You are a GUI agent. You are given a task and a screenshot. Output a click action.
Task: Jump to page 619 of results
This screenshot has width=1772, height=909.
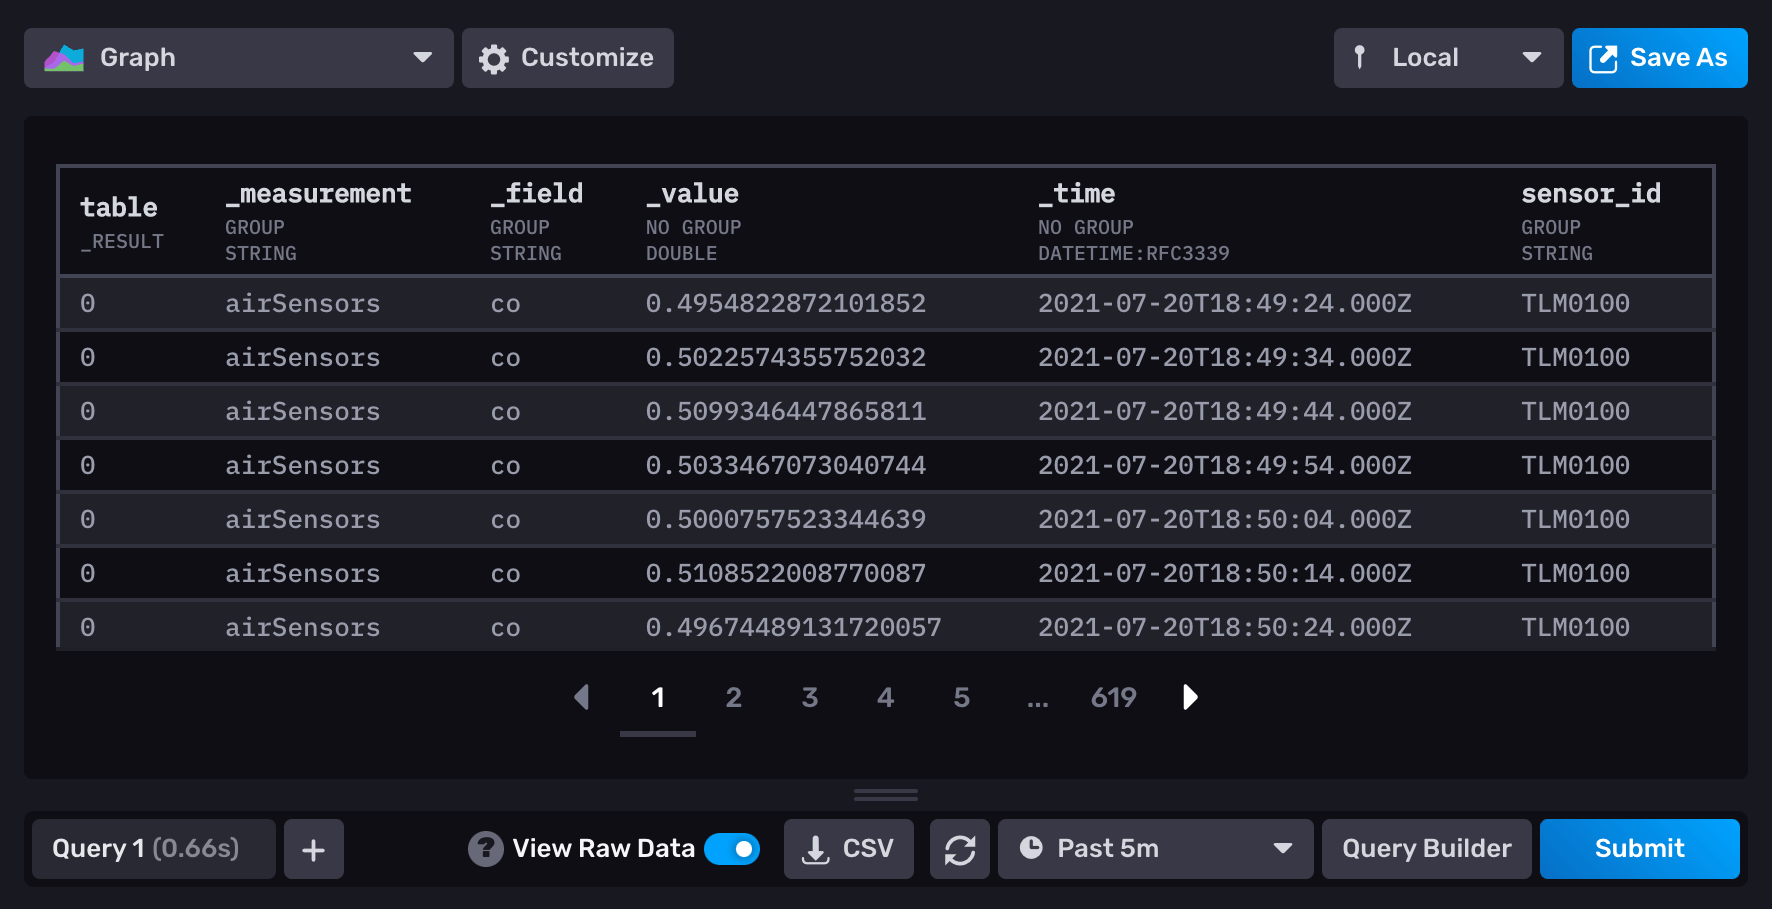pyautogui.click(x=1113, y=697)
